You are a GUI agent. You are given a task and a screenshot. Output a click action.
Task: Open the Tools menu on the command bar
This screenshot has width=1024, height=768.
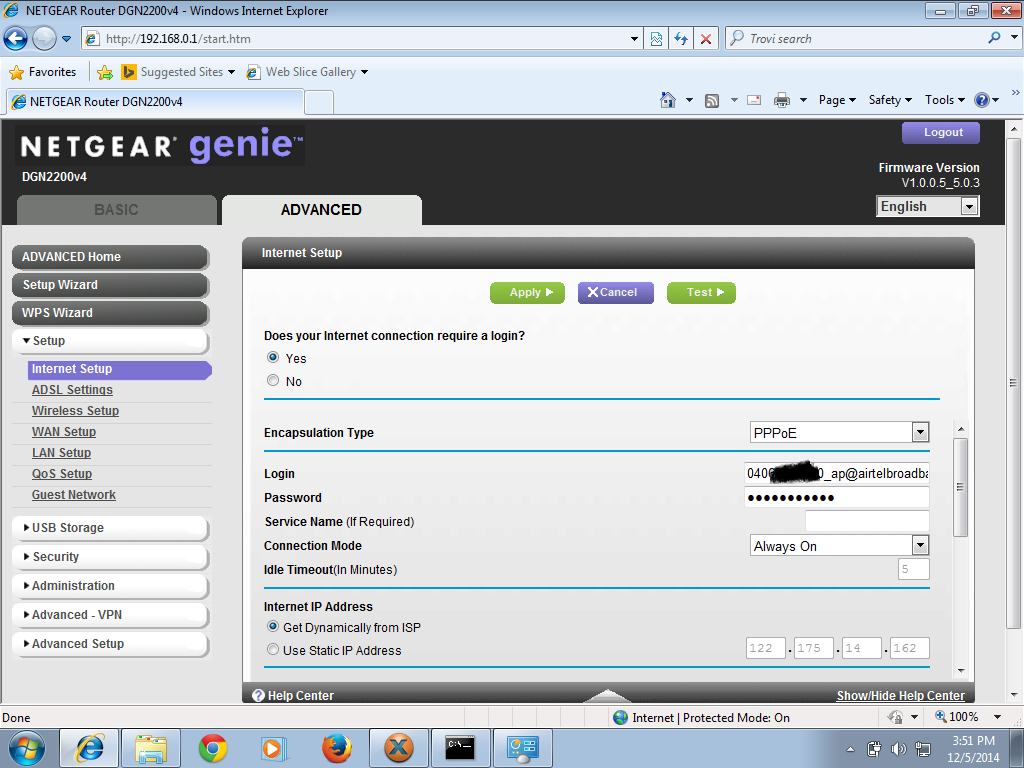941,100
